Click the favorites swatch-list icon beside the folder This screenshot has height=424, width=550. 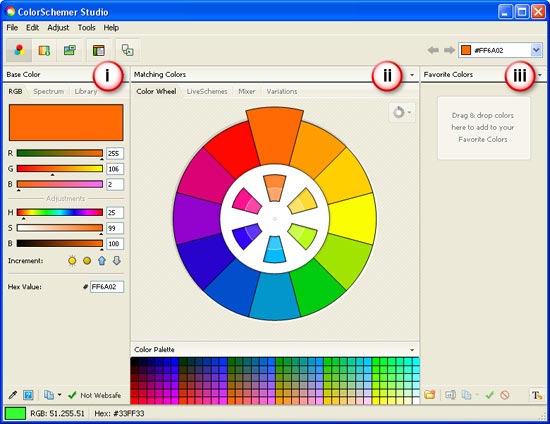pos(450,395)
